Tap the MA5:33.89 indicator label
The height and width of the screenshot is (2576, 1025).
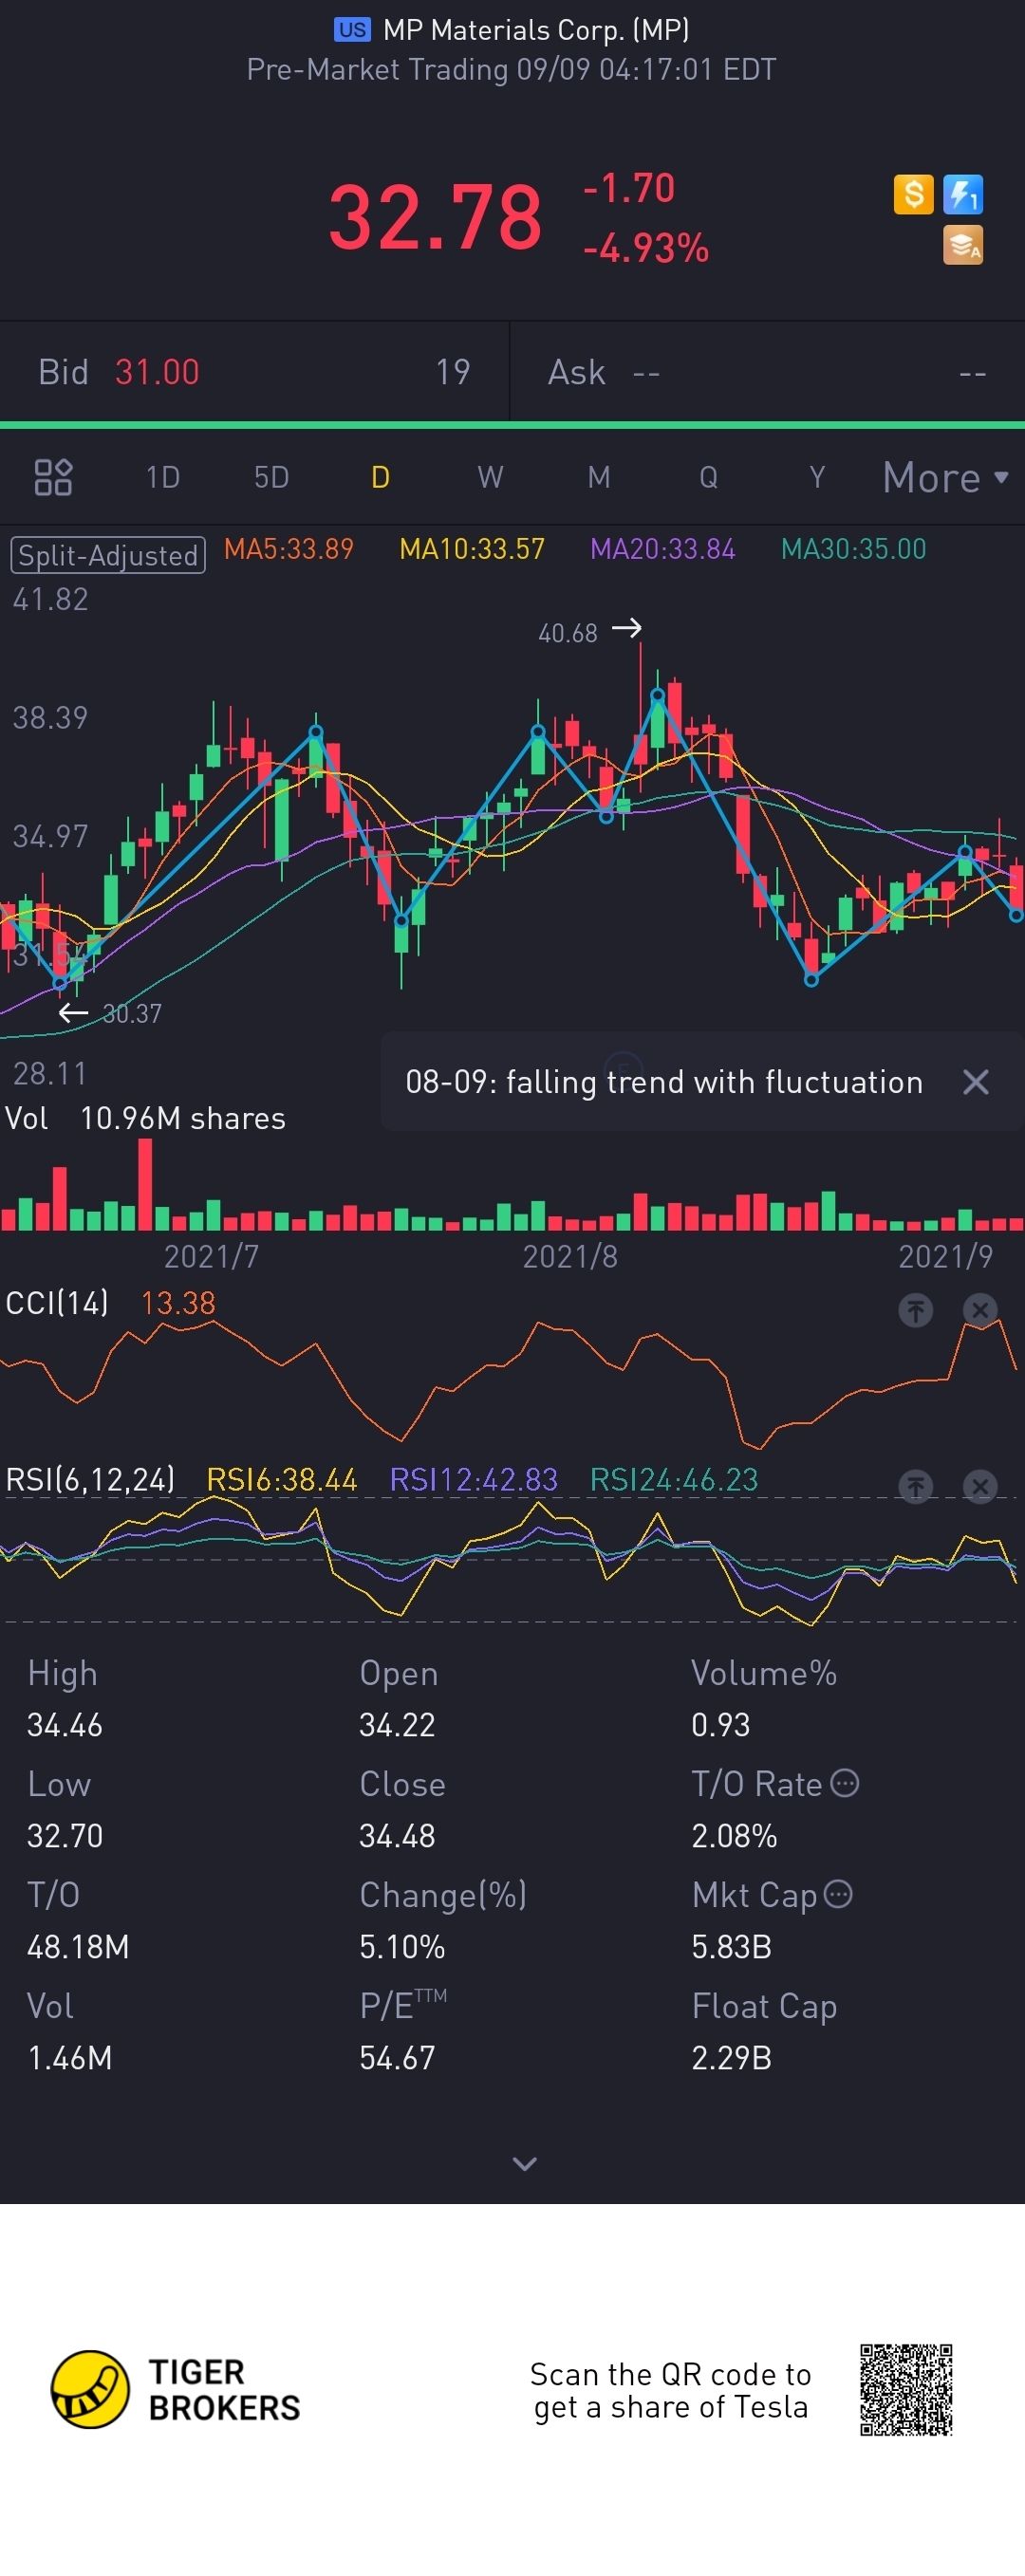pos(289,549)
